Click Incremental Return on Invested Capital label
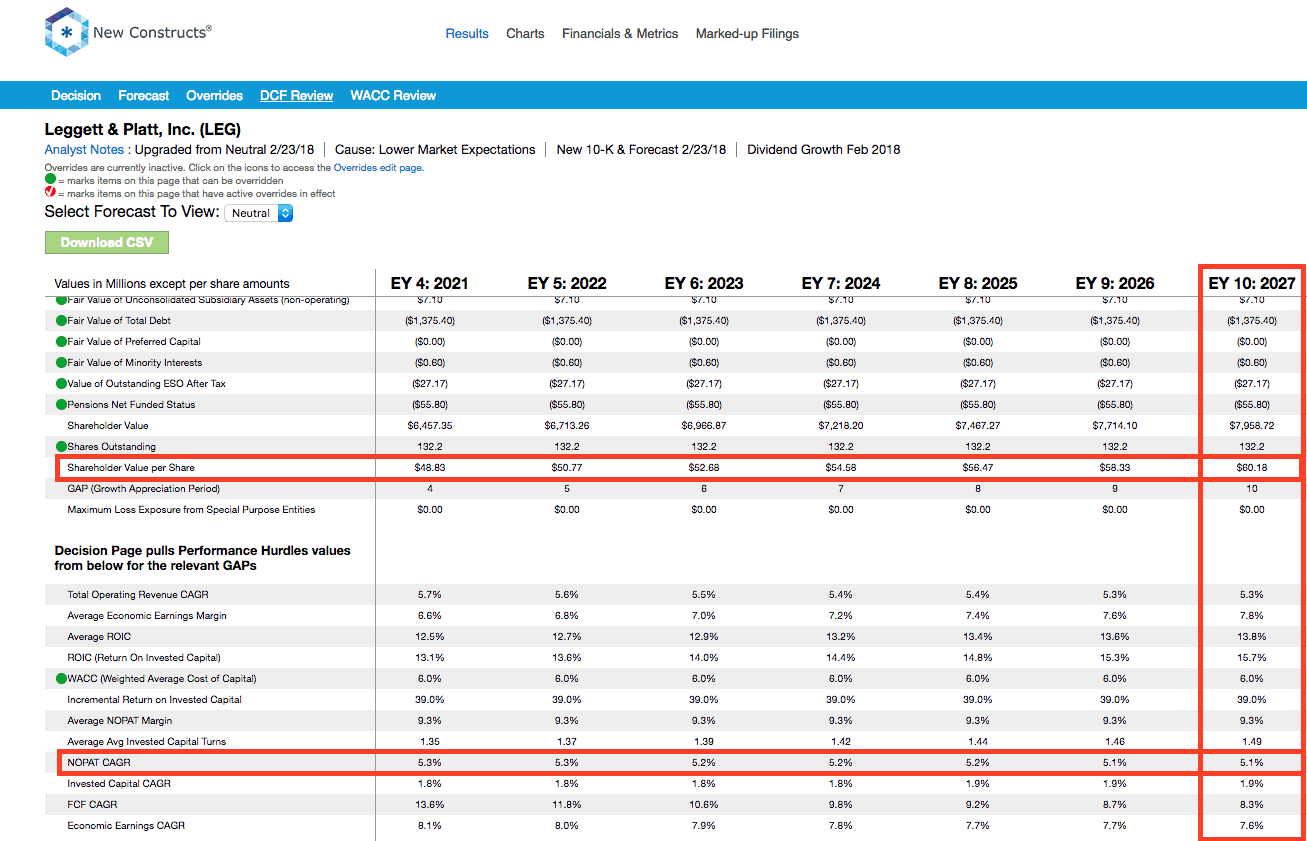 [x=154, y=700]
